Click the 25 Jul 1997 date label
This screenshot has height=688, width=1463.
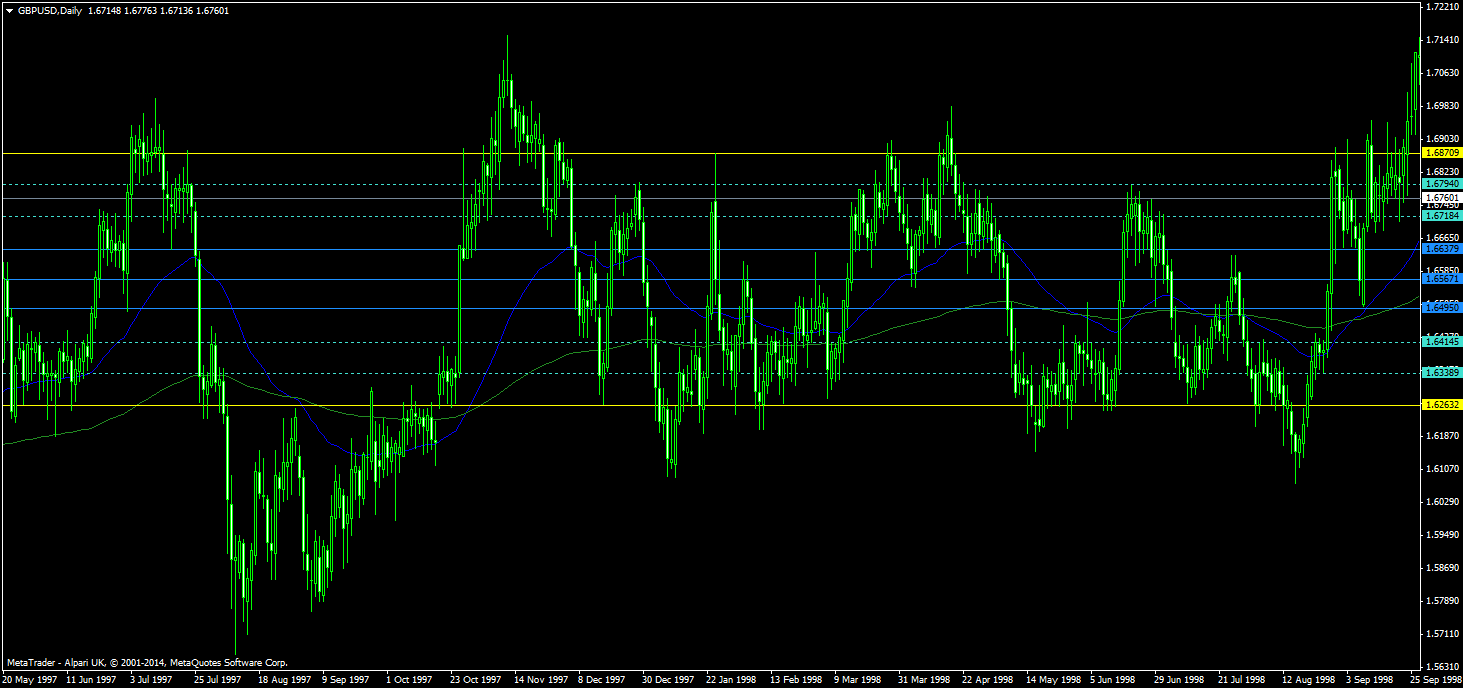(x=219, y=679)
